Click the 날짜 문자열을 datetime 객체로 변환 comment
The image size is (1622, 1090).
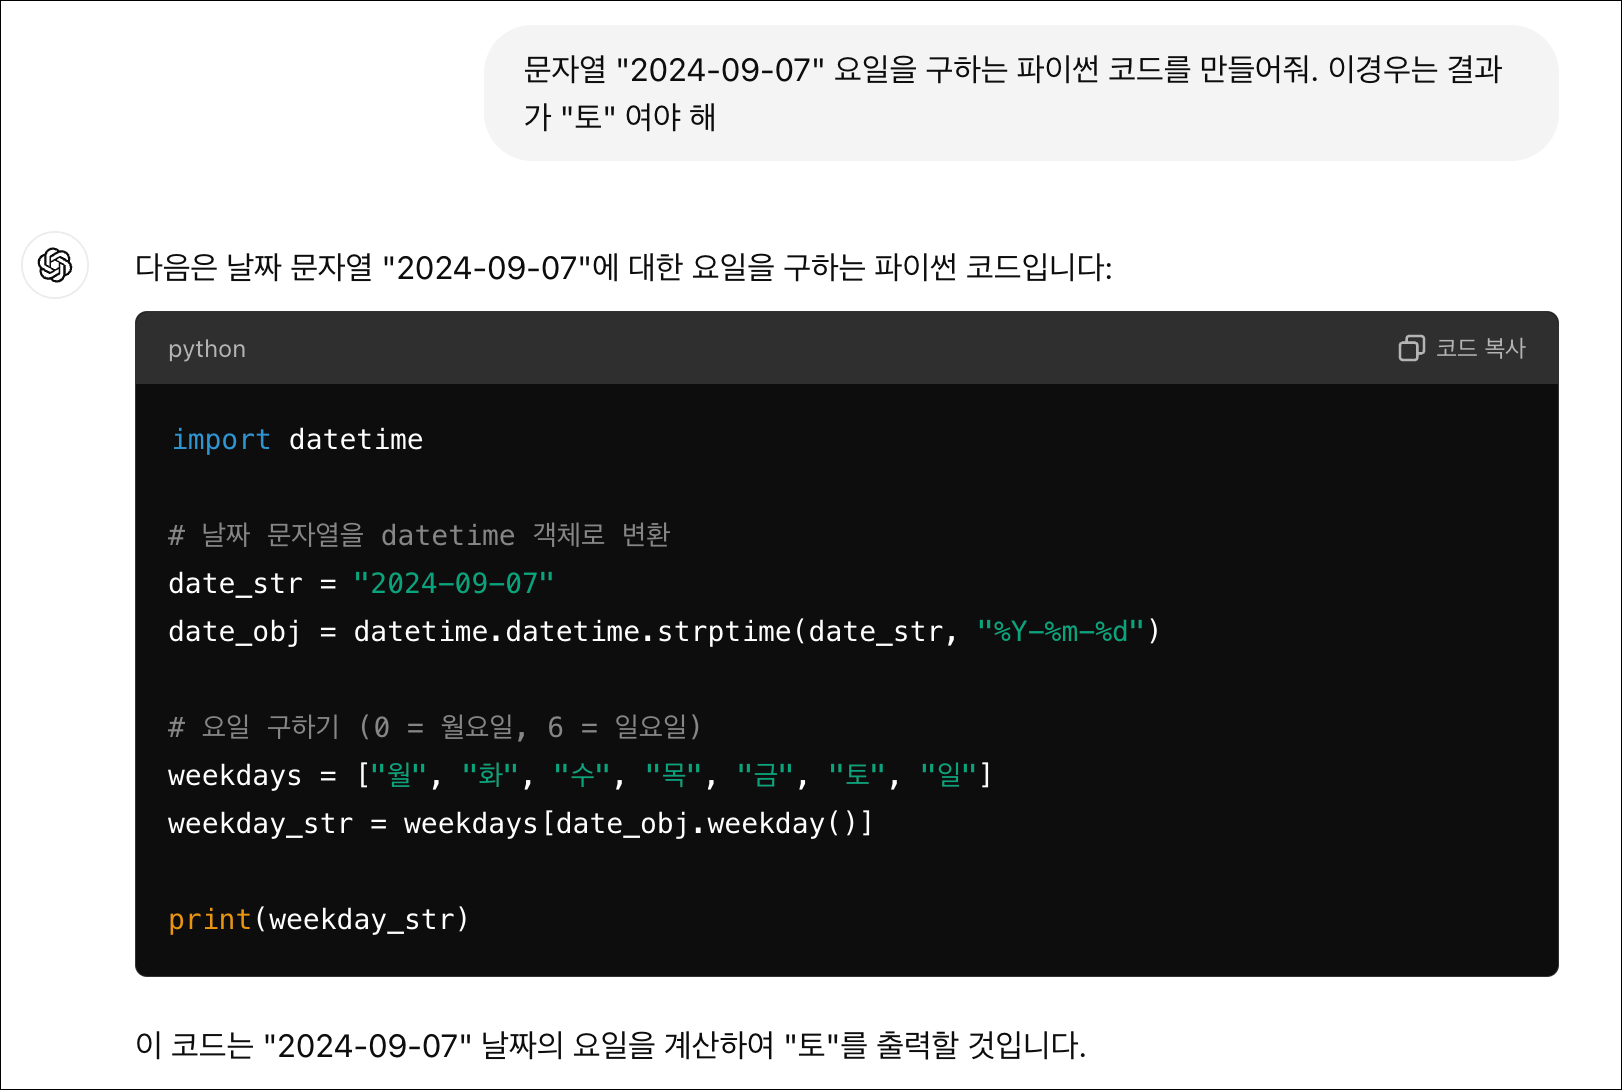tap(420, 535)
